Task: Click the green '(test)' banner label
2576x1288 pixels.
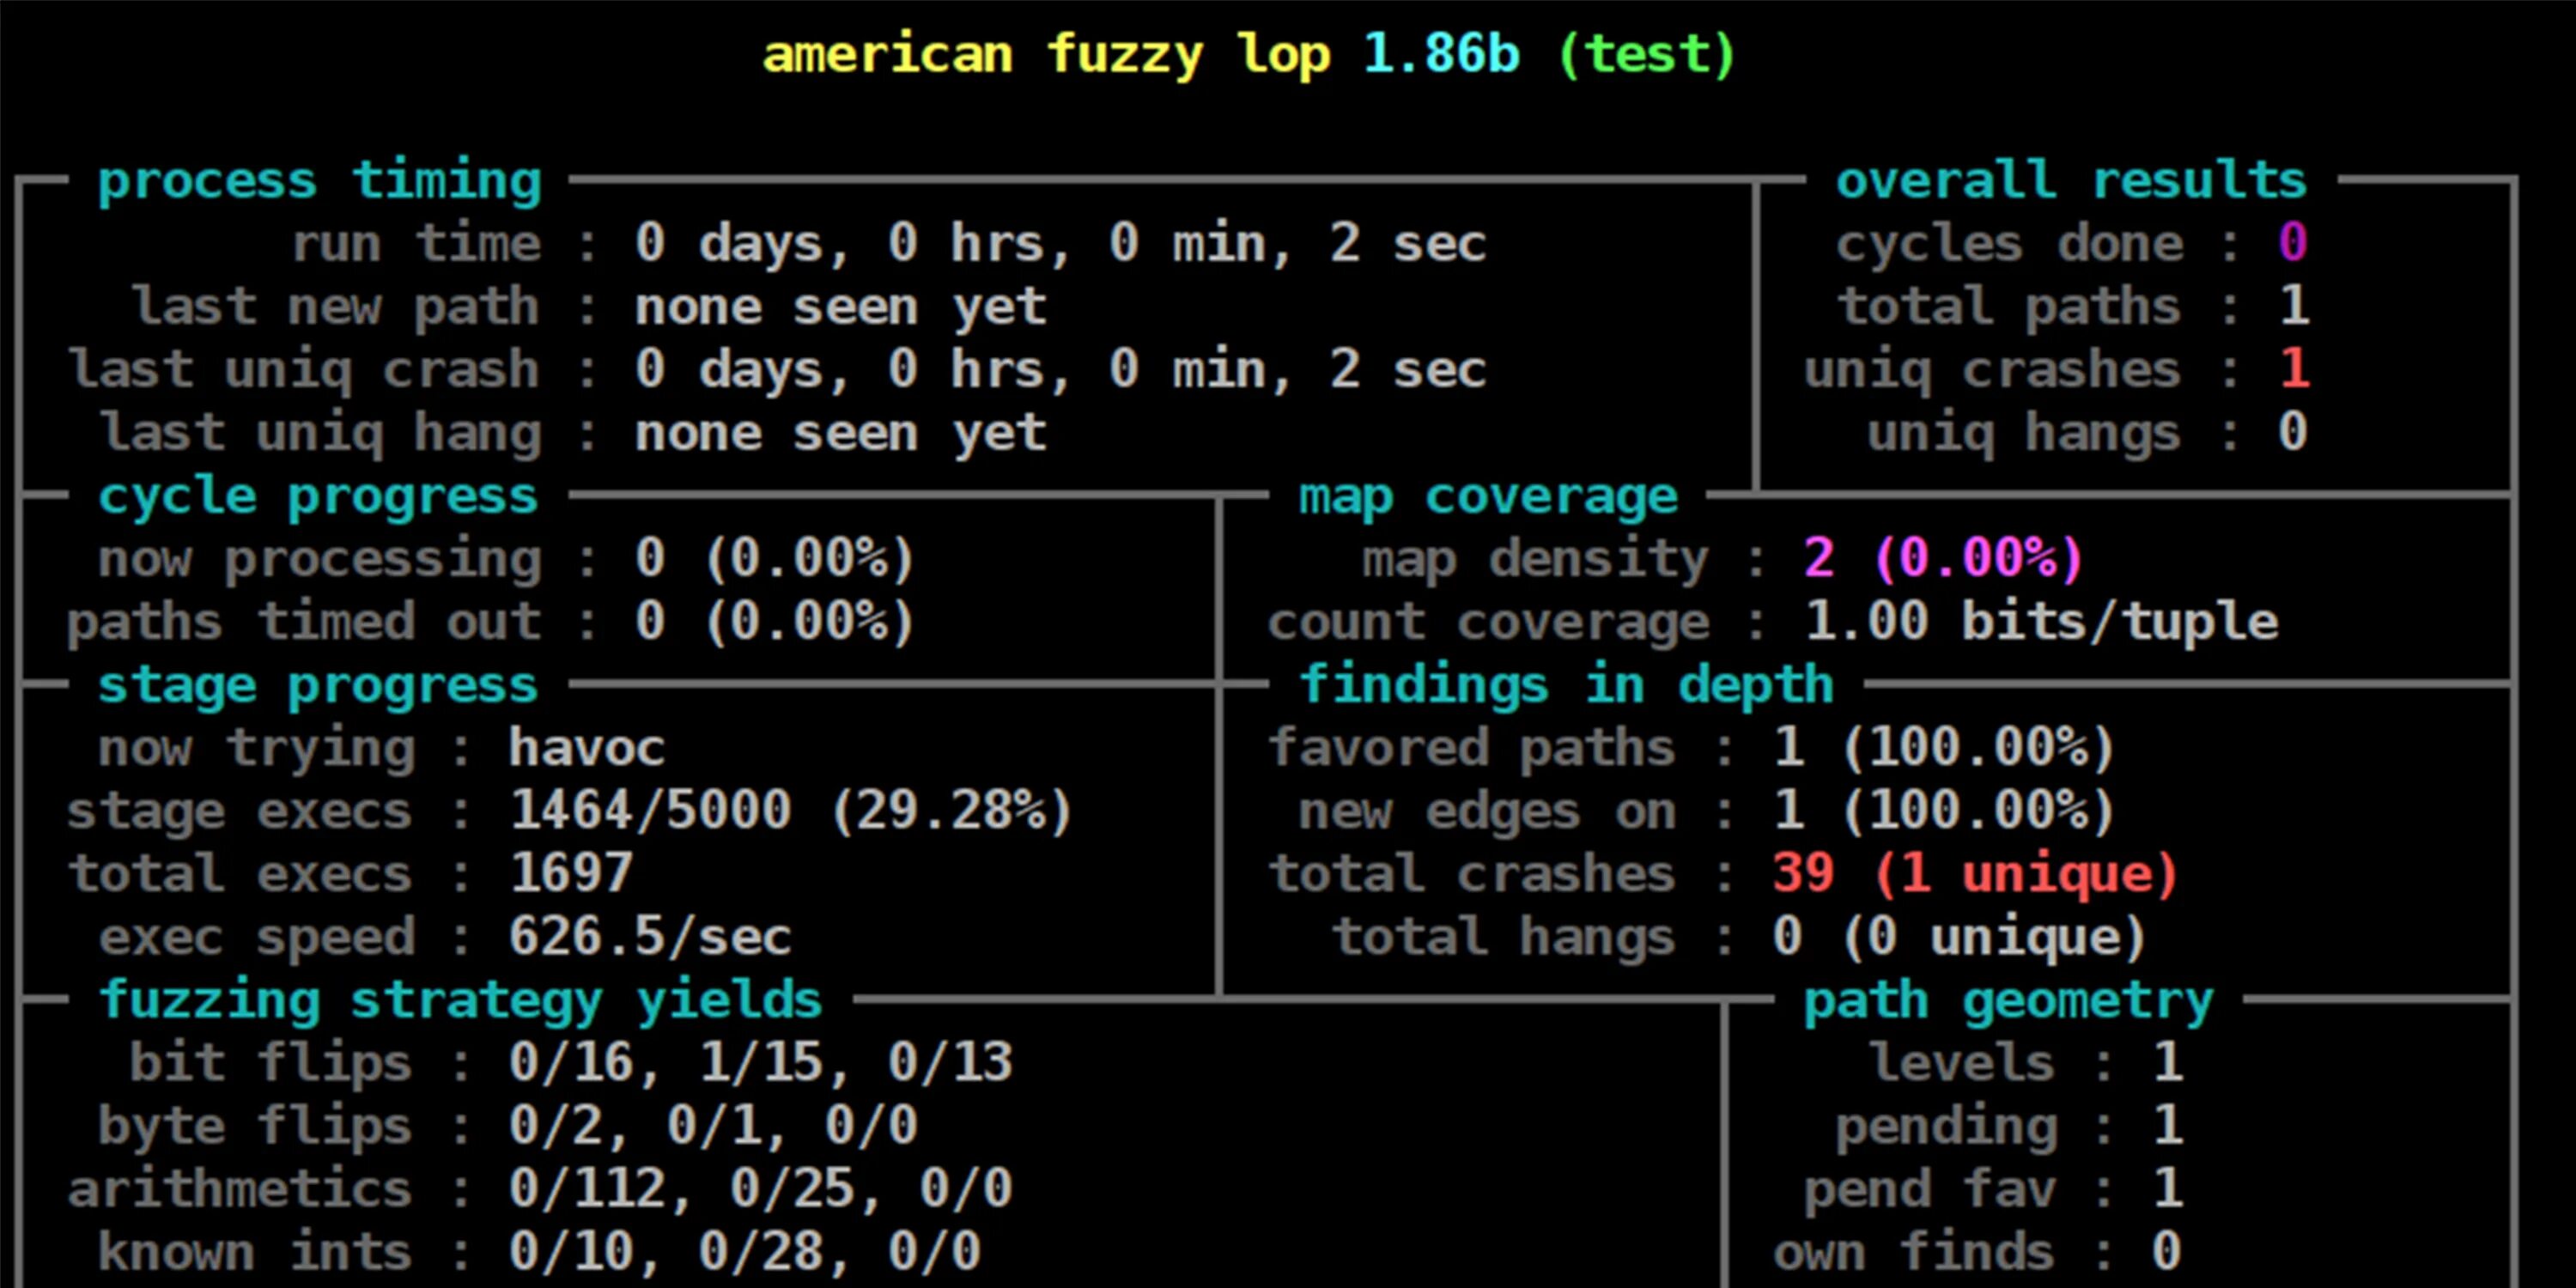Action: [1646, 54]
